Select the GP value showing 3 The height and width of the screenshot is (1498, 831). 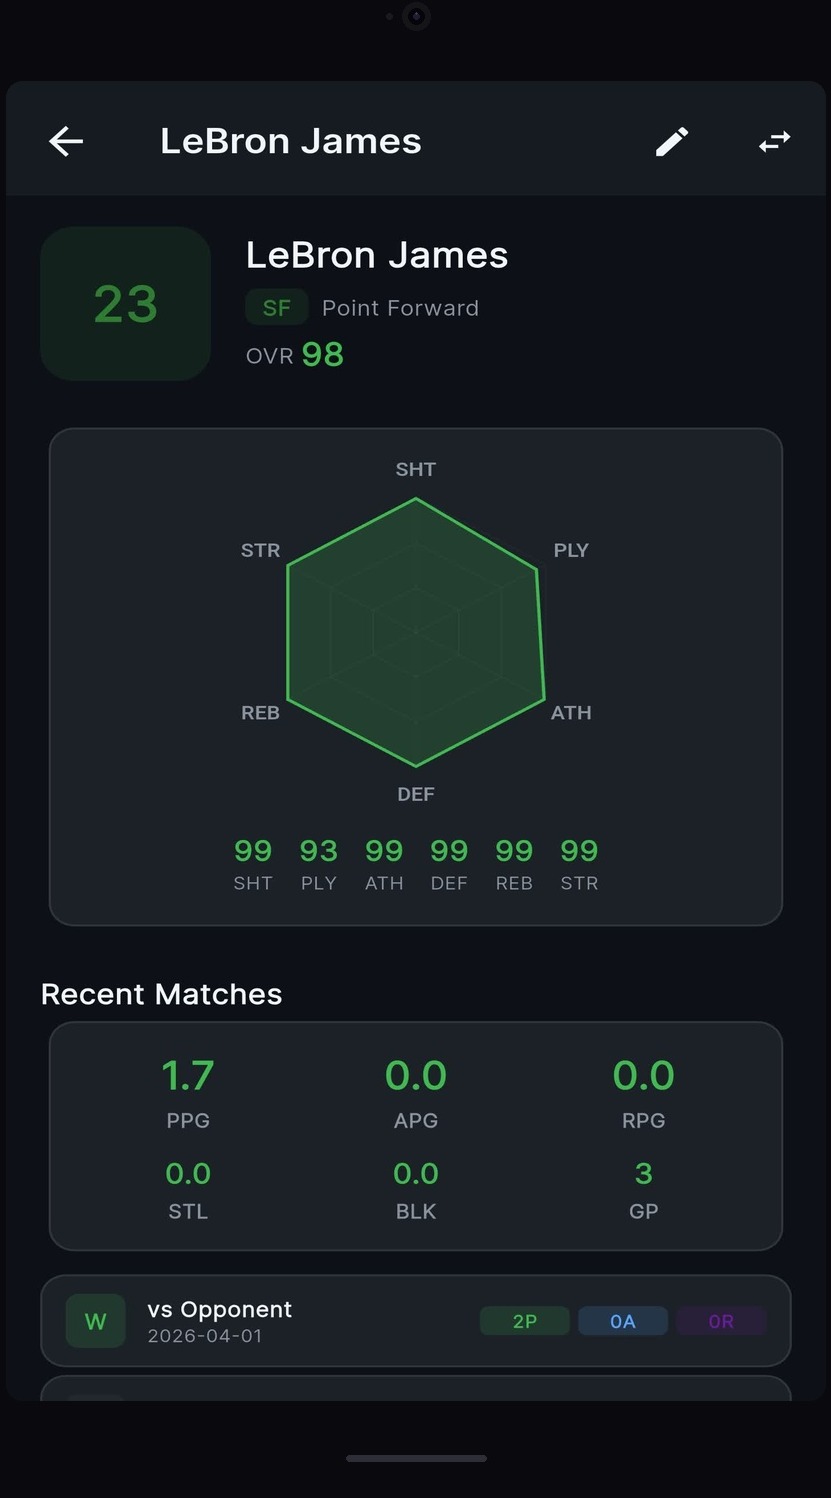click(643, 1173)
